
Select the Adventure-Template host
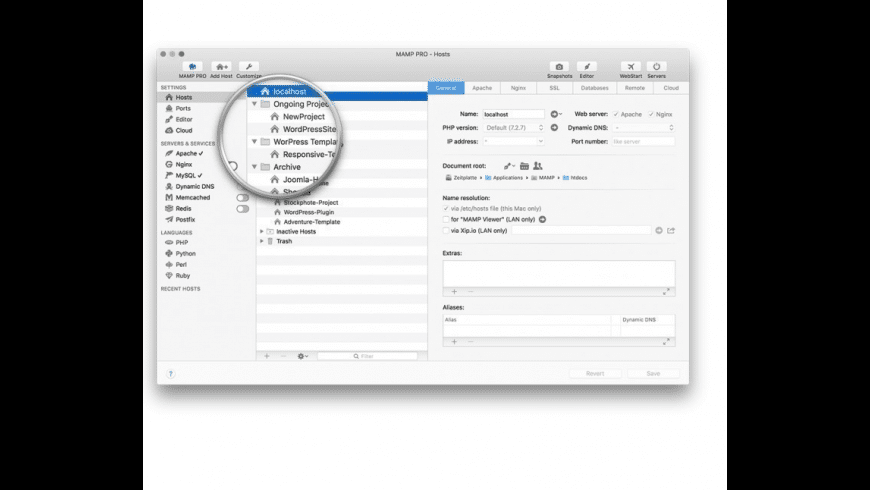tap(312, 222)
